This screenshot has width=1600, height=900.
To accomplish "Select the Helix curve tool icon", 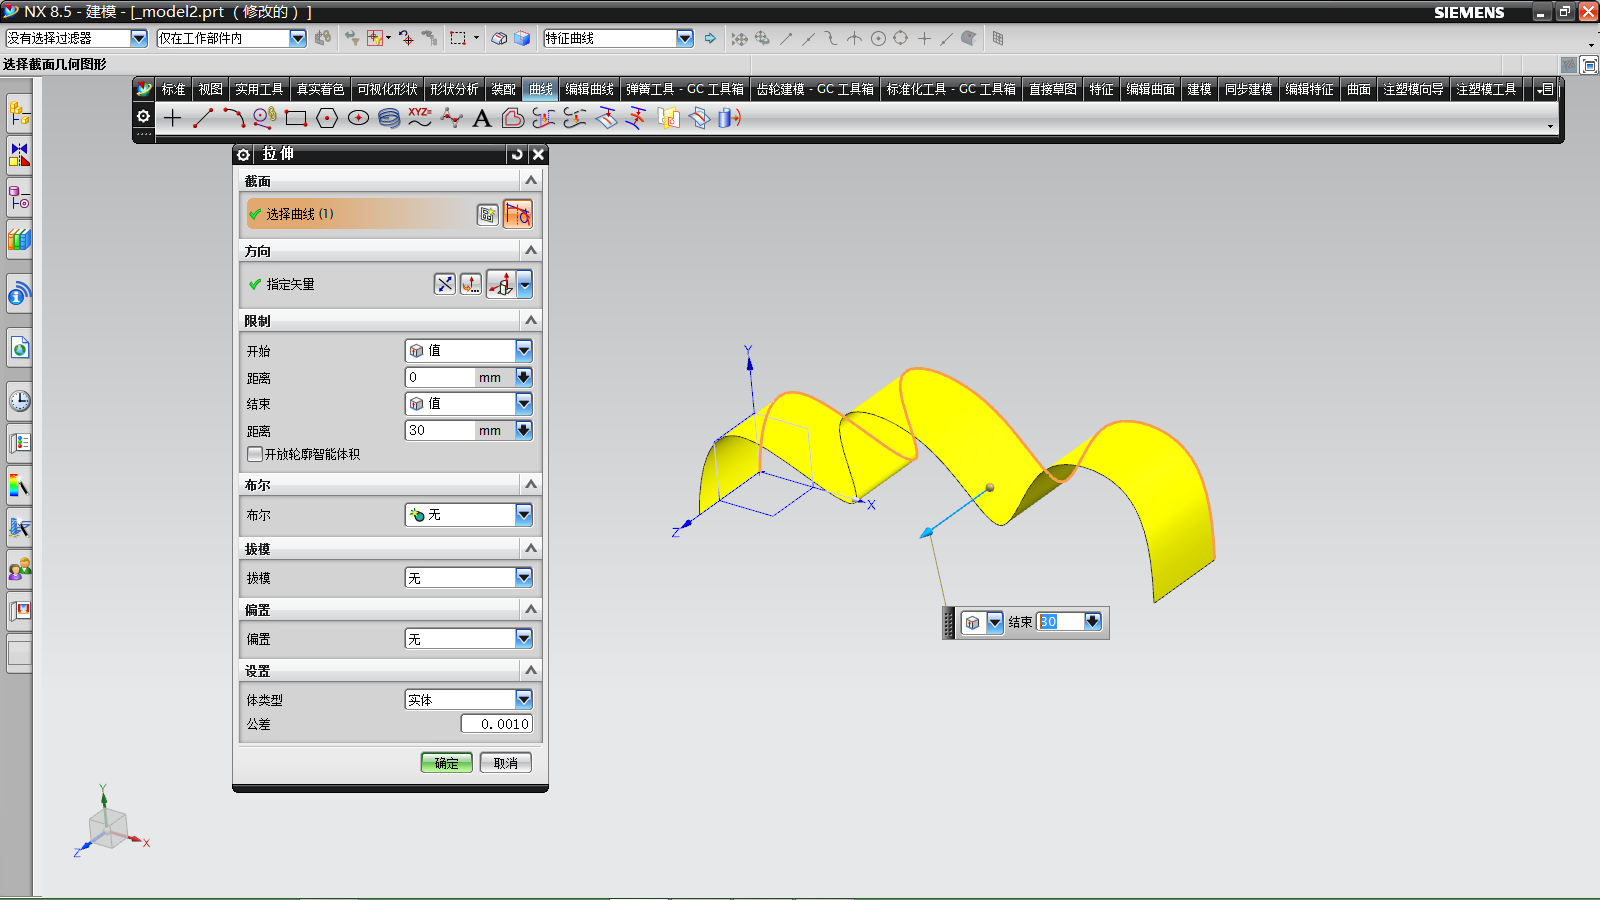I will pos(389,118).
